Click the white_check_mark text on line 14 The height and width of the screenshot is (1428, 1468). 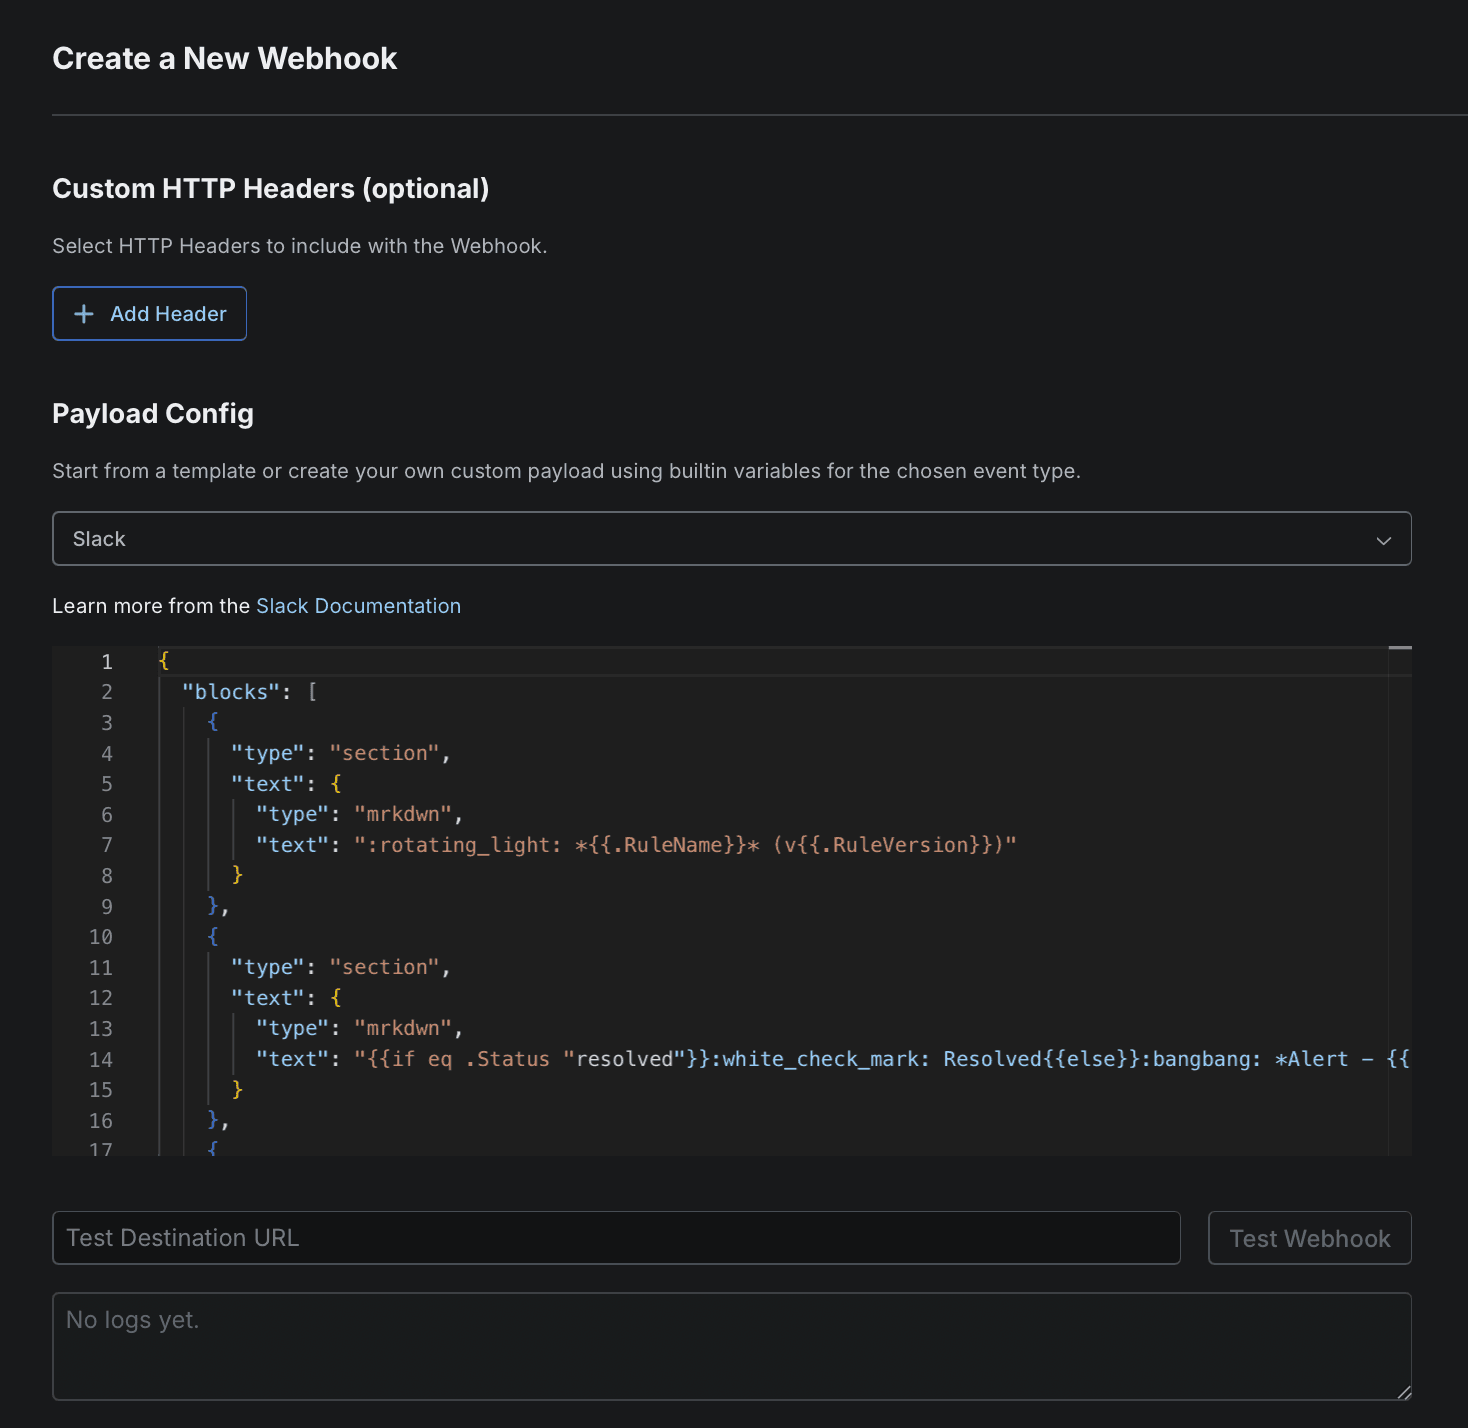coord(820,1059)
